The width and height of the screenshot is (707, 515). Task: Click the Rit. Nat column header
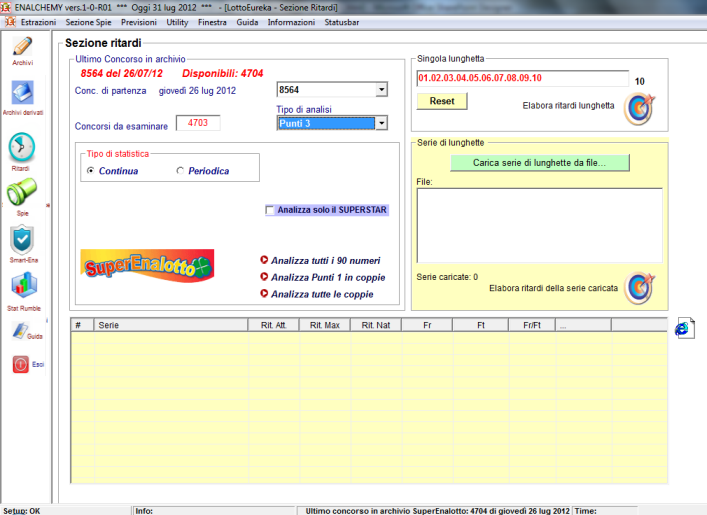point(376,325)
